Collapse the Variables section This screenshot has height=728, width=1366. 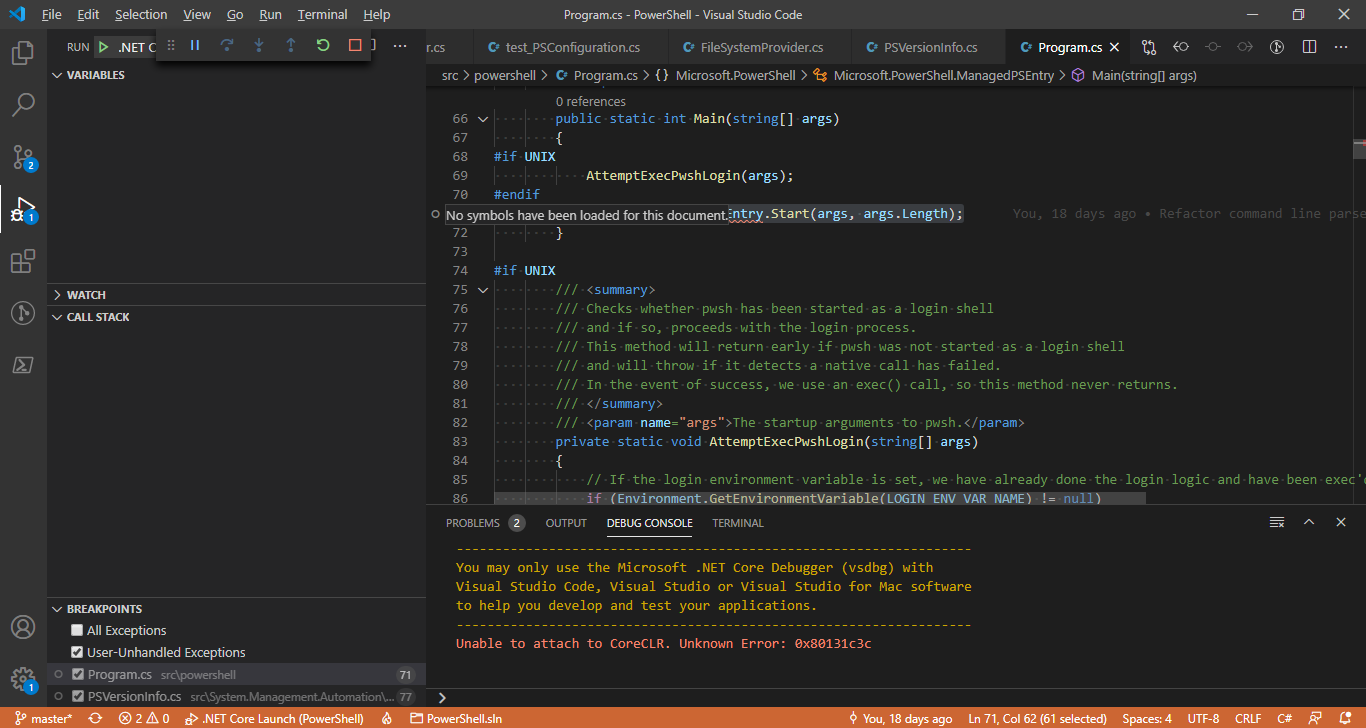(x=236, y=75)
